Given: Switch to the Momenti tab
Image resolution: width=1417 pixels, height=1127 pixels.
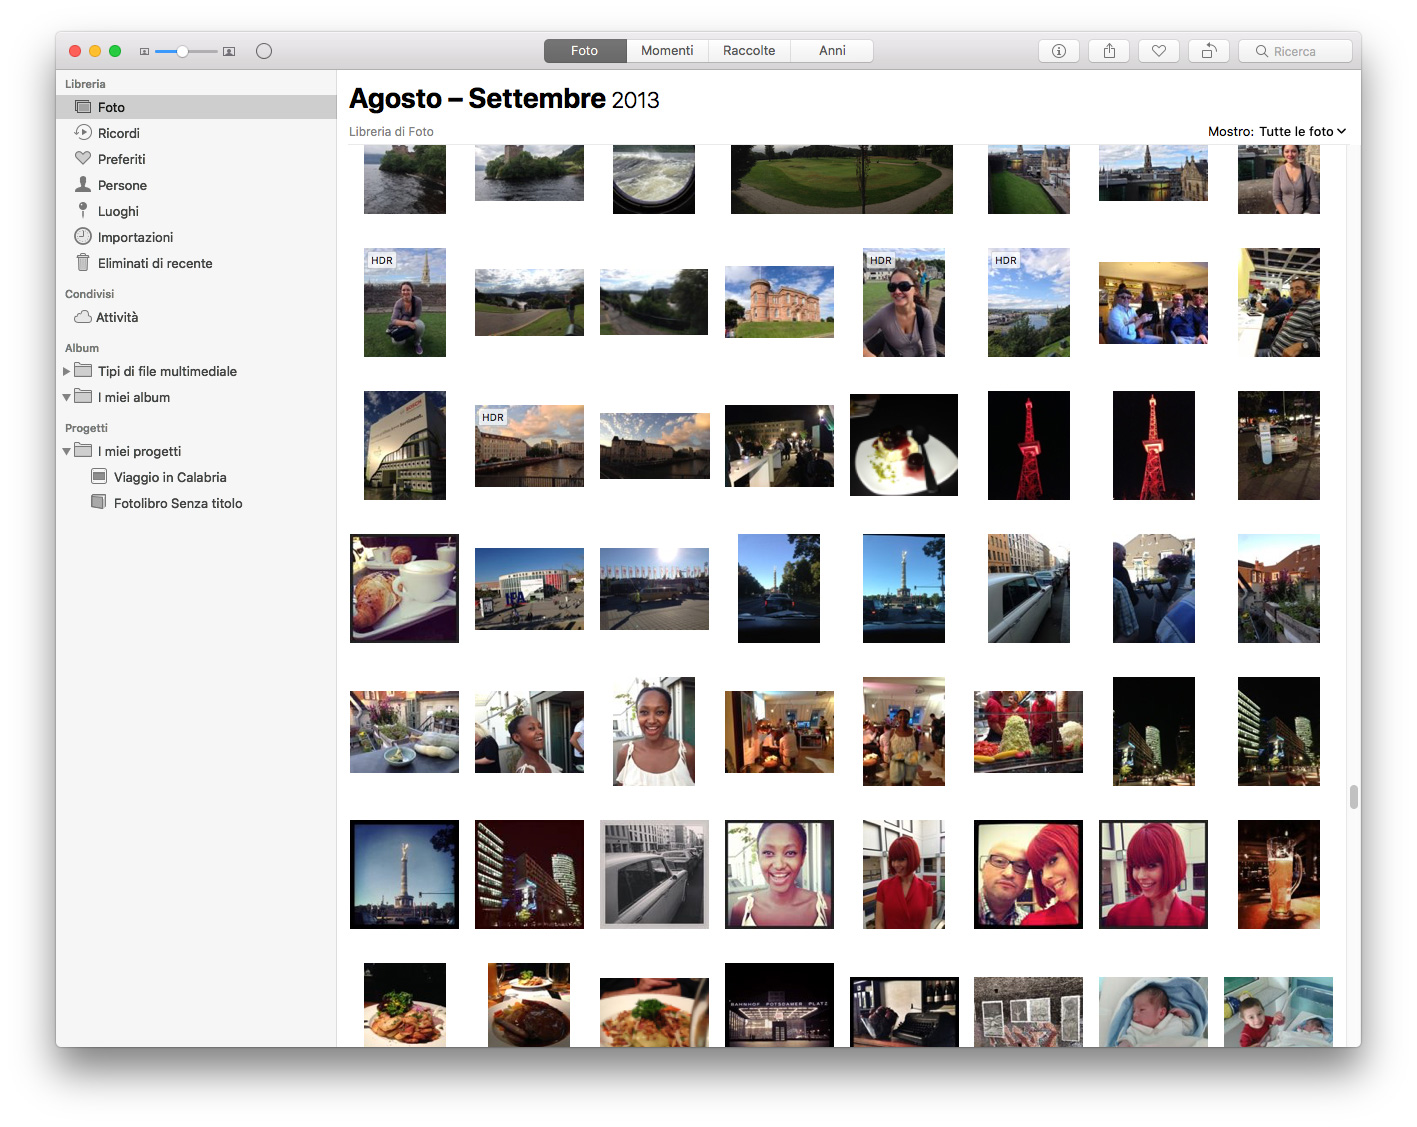Looking at the screenshot, I should tap(667, 51).
